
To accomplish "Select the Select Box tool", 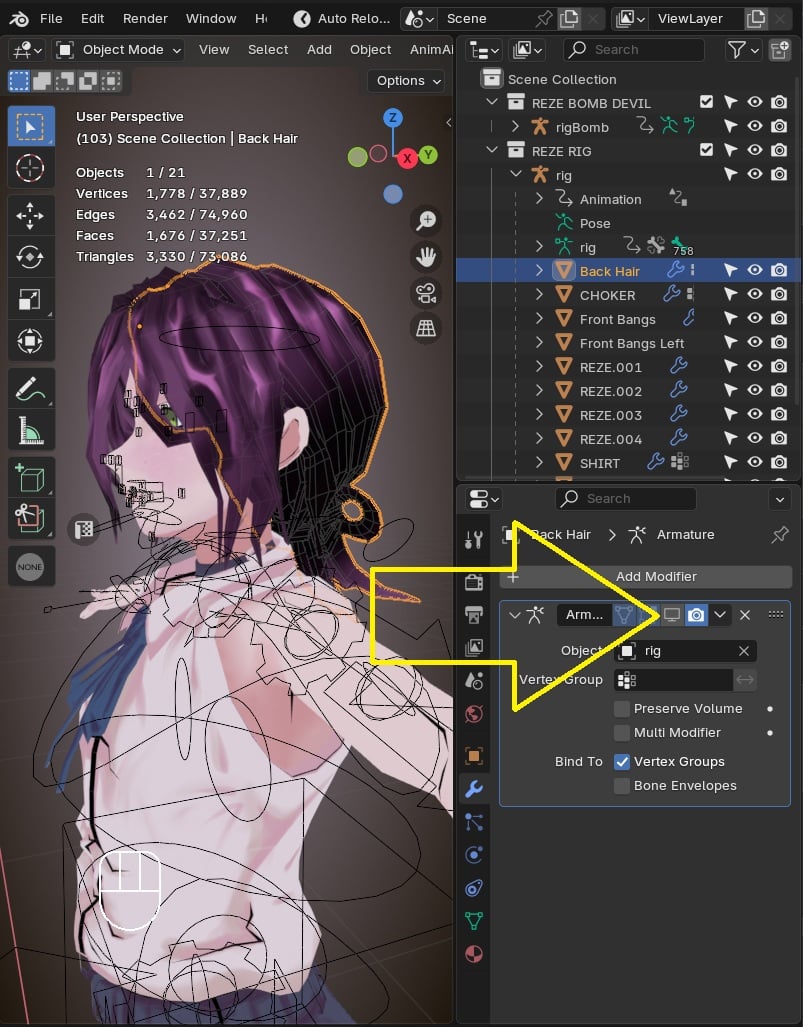I will tap(30, 126).
